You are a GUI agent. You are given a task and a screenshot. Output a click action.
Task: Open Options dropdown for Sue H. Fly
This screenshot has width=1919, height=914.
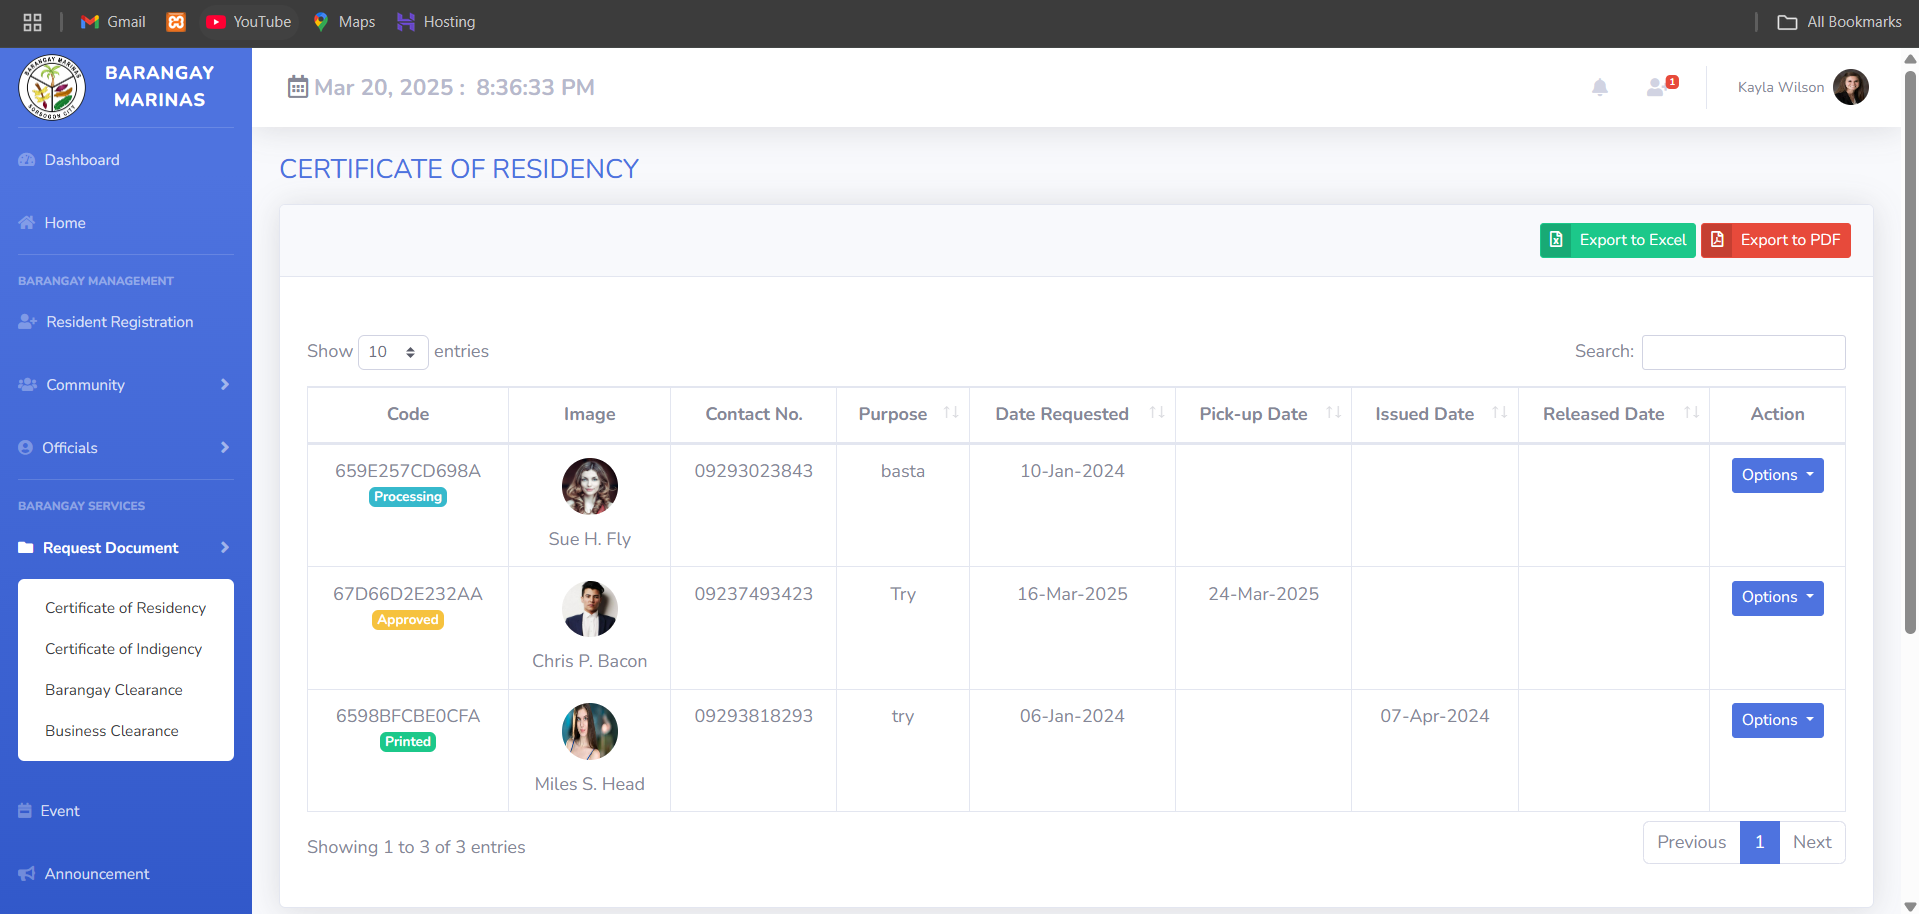[x=1776, y=475]
